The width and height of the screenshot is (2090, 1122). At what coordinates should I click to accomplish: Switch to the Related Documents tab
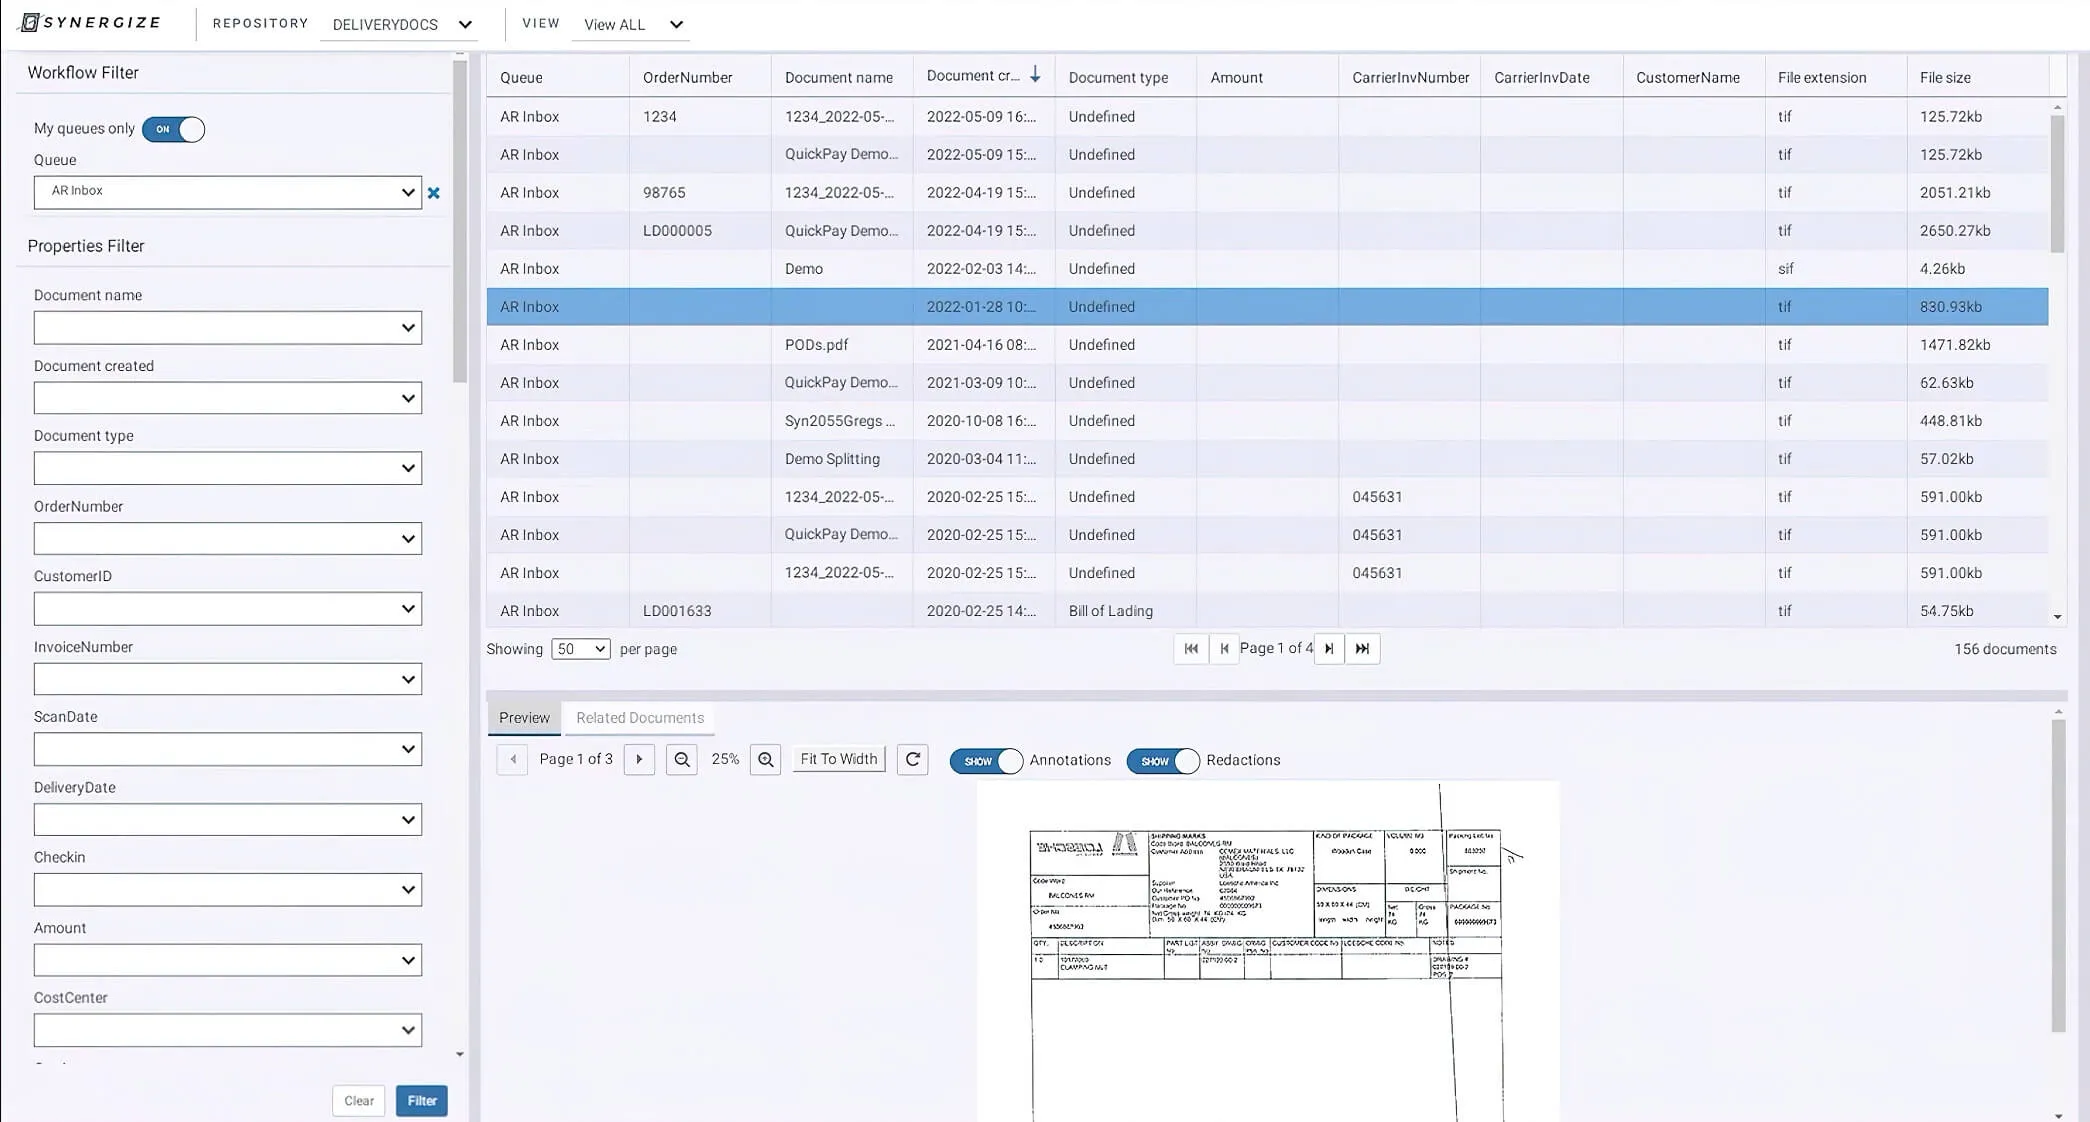point(639,717)
